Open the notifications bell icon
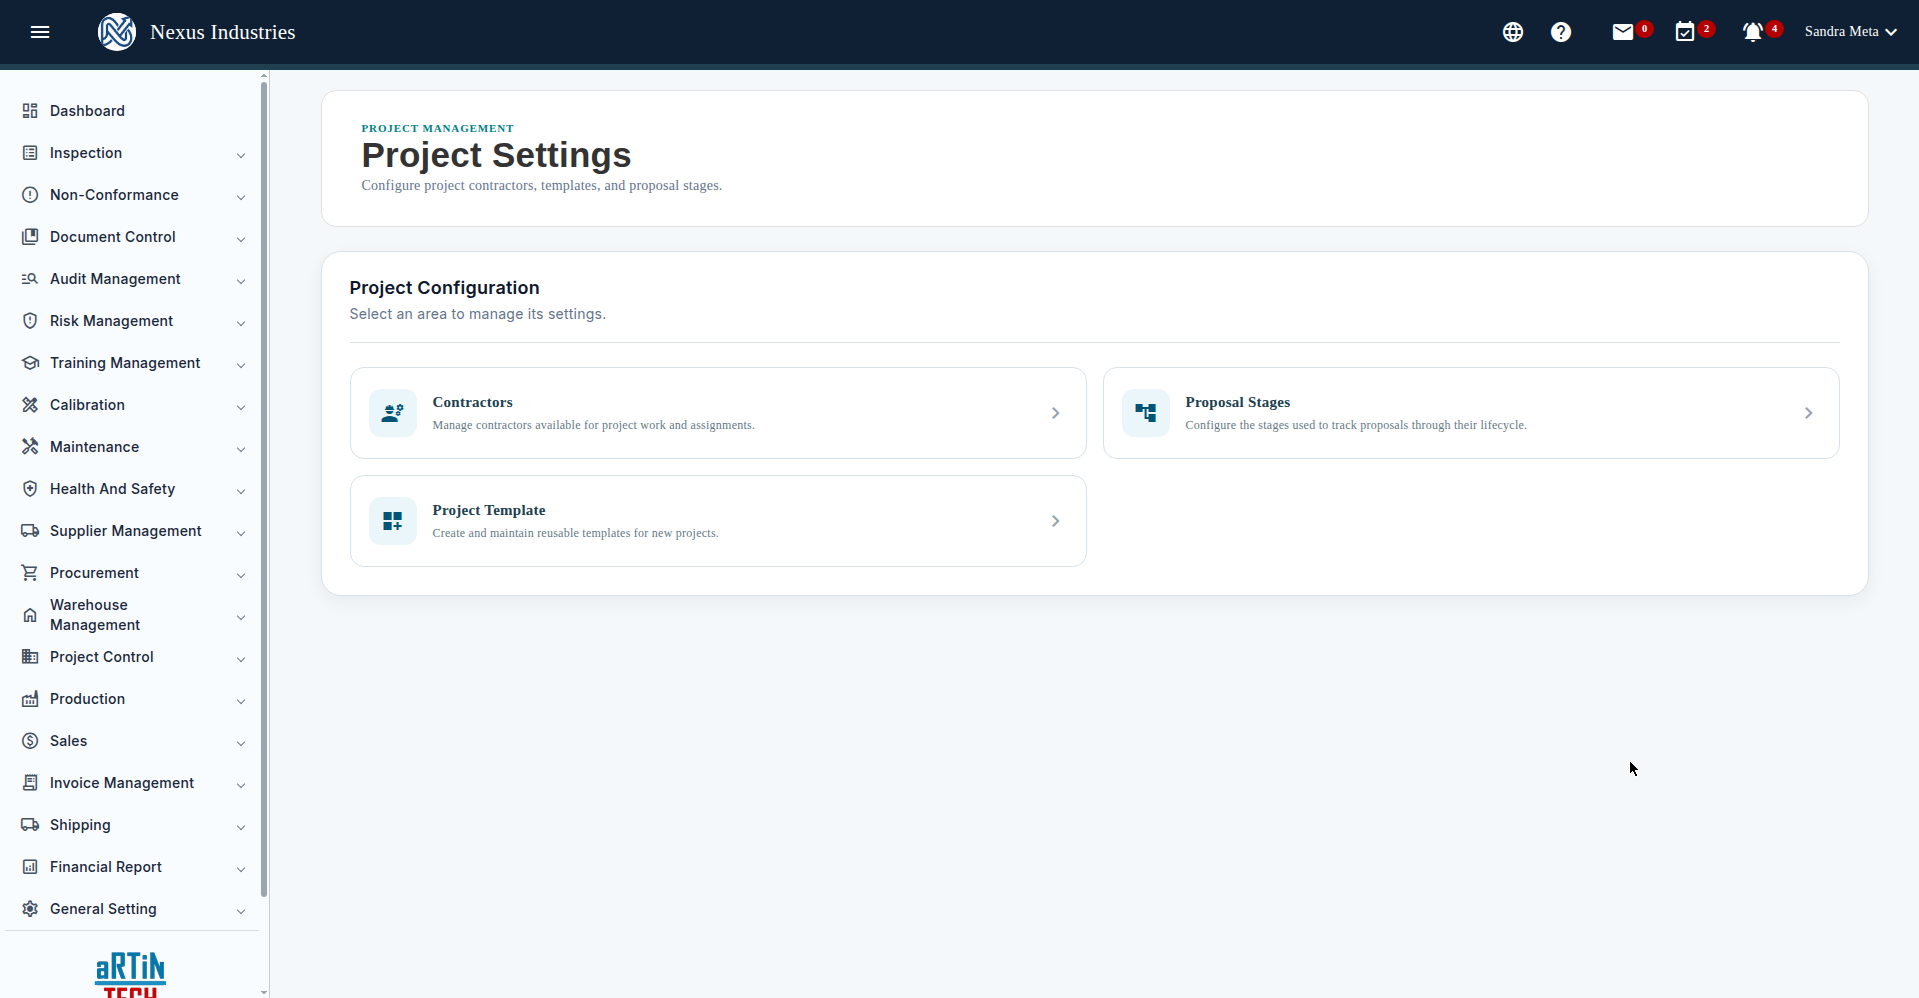 [x=1753, y=32]
